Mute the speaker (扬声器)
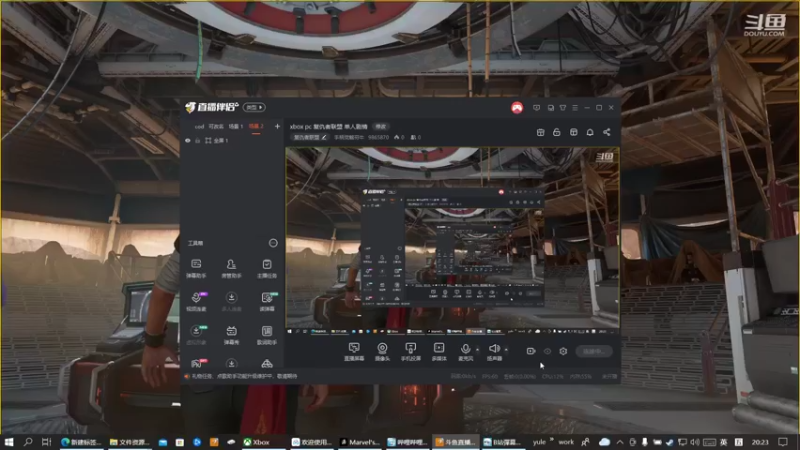 coord(494,352)
